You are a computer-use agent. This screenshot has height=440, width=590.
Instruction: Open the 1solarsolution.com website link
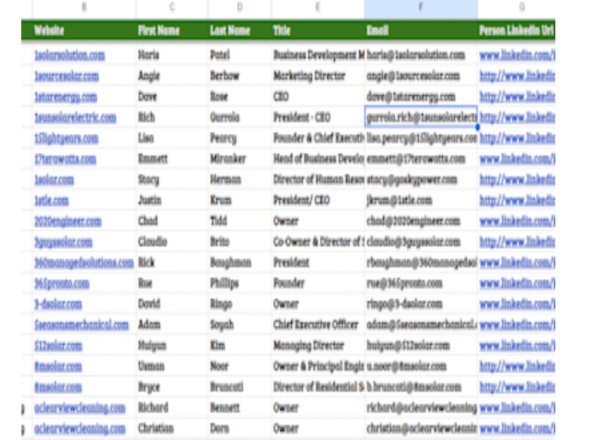tap(70, 55)
